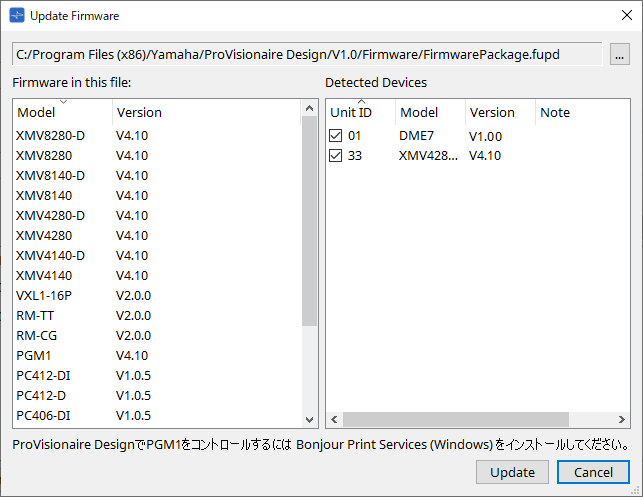
Task: Click the firmware list scroll up arrow
Action: pyautogui.click(x=310, y=108)
